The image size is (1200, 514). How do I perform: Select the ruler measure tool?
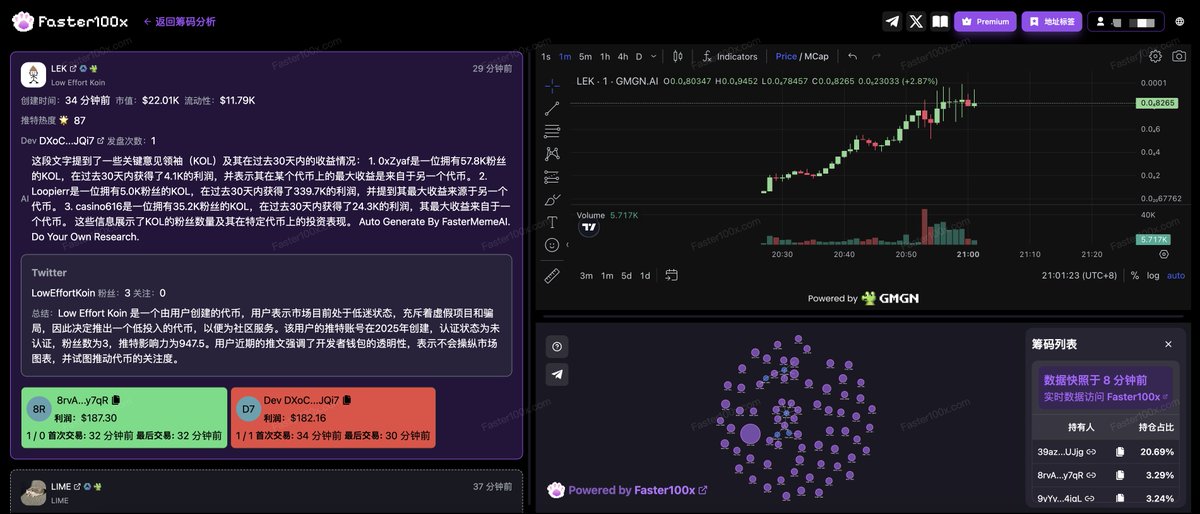(552, 275)
